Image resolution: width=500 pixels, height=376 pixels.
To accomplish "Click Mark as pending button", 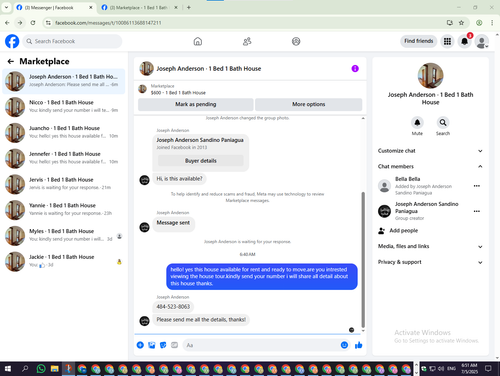I will pos(196,104).
